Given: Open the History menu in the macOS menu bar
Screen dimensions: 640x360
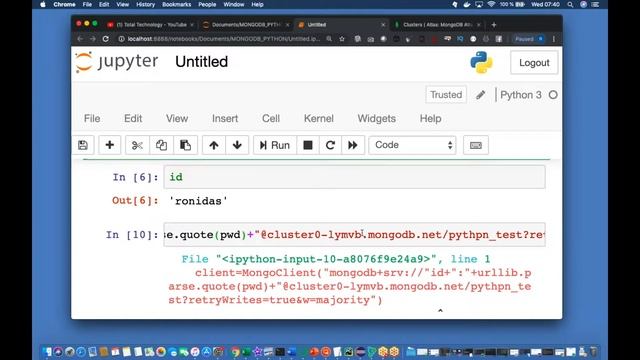Looking at the screenshot, I should click(x=145, y=4).
